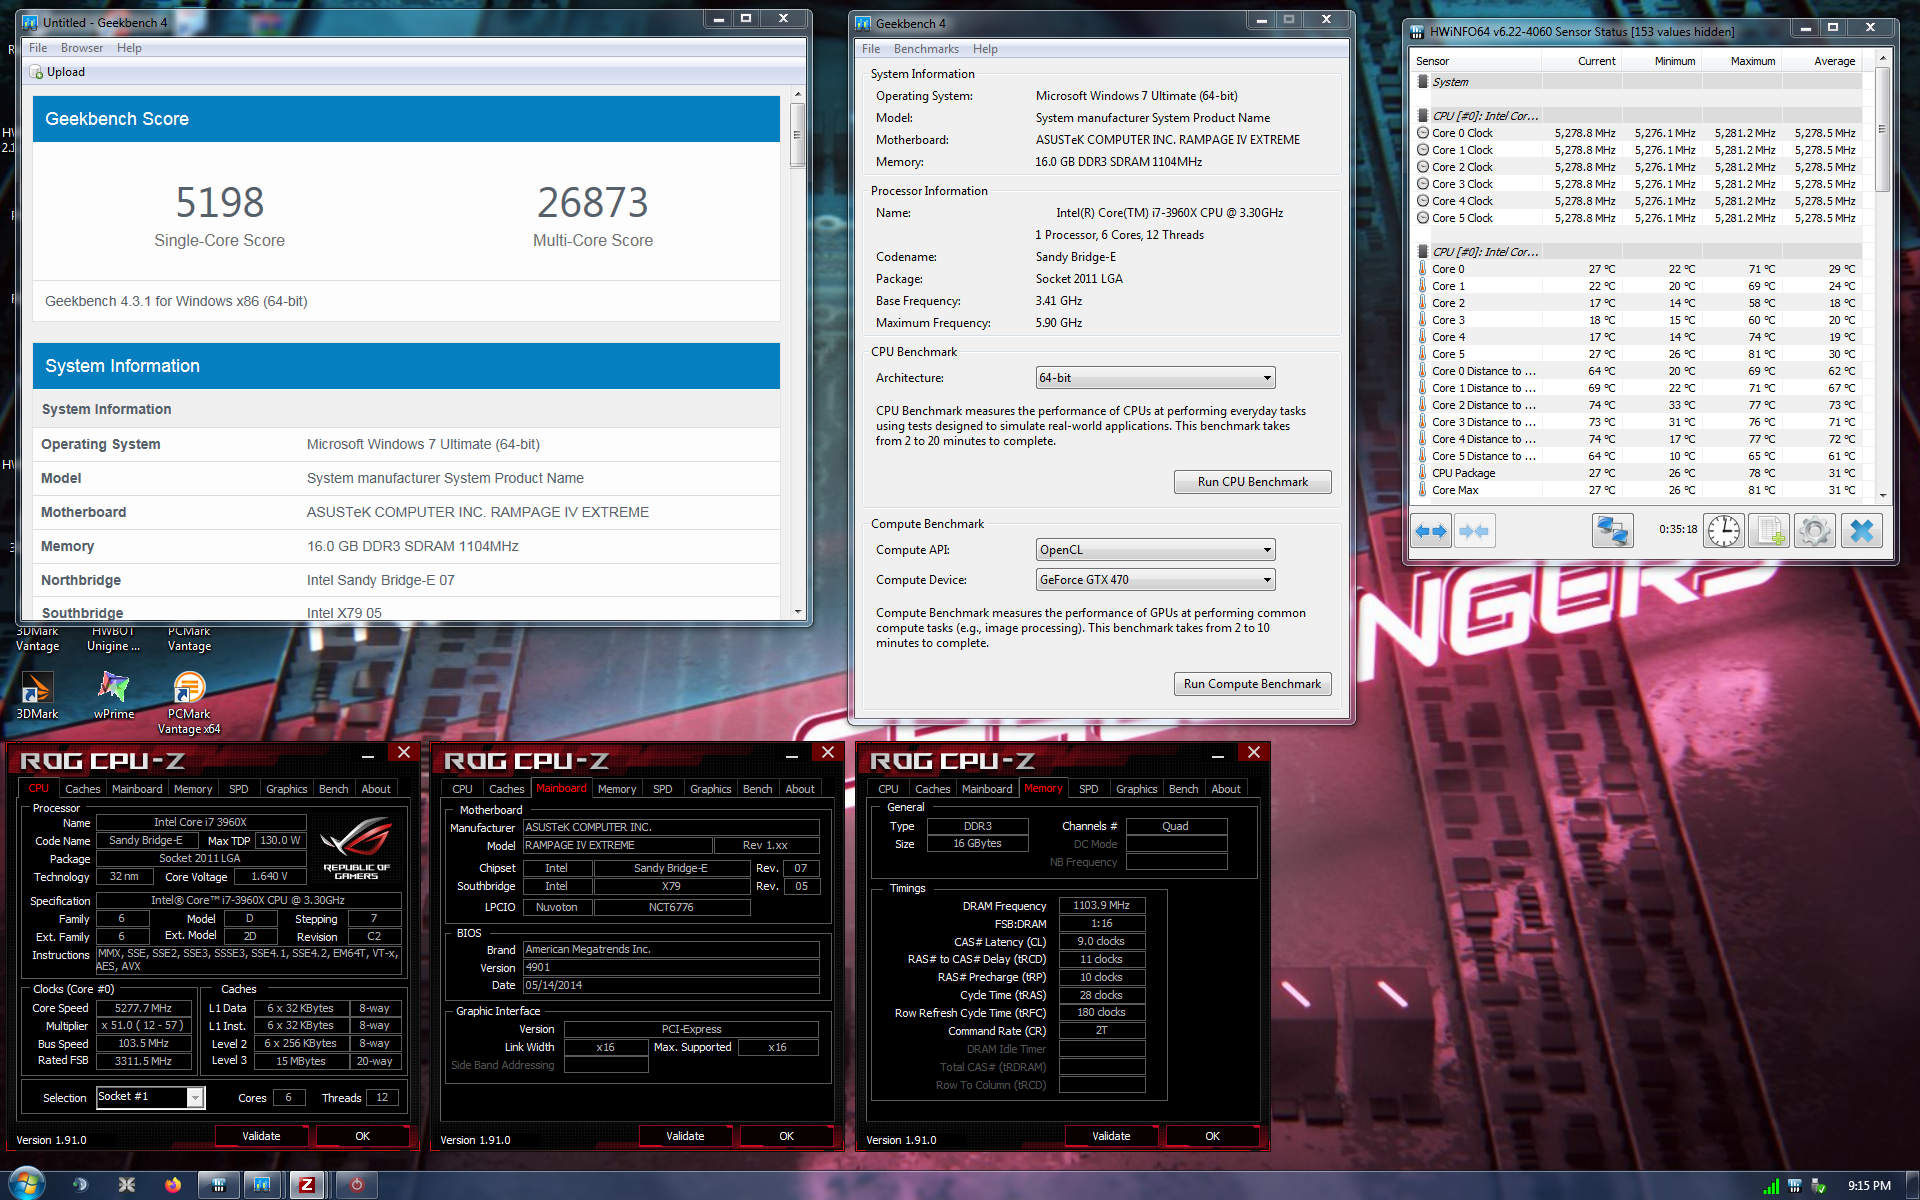Click Validate in the left CPU-Z window
This screenshot has width=1920, height=1200.
coord(261,1136)
